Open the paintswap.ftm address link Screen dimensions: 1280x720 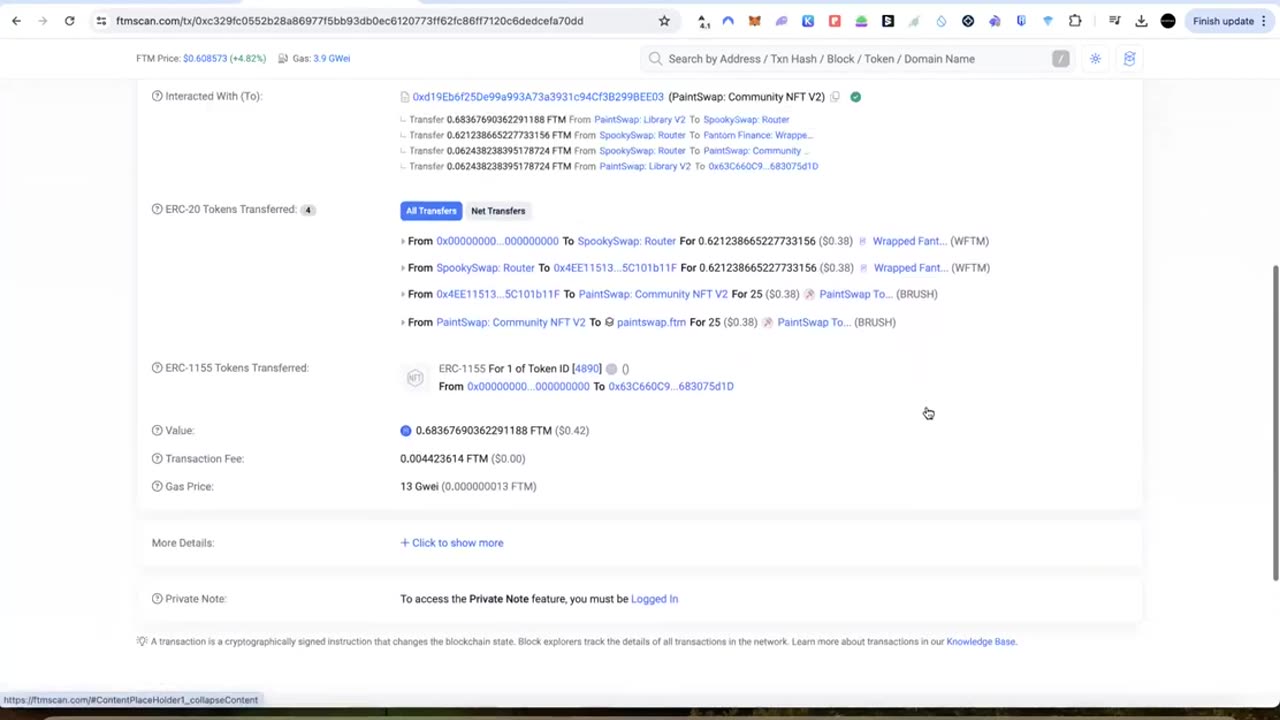pos(651,322)
